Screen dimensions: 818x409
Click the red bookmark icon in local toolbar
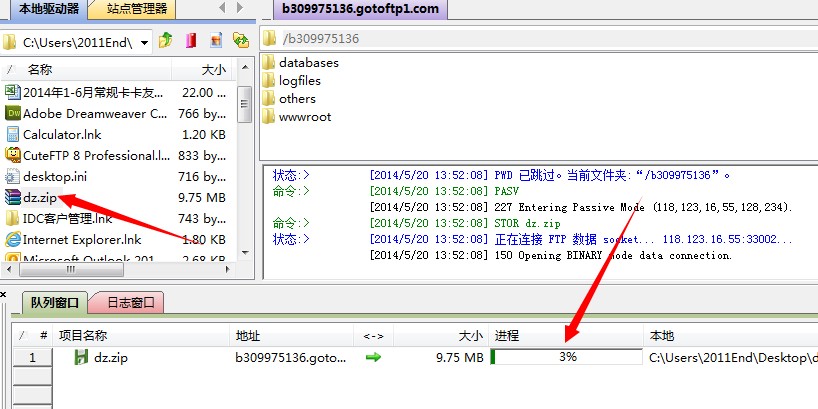pos(191,41)
